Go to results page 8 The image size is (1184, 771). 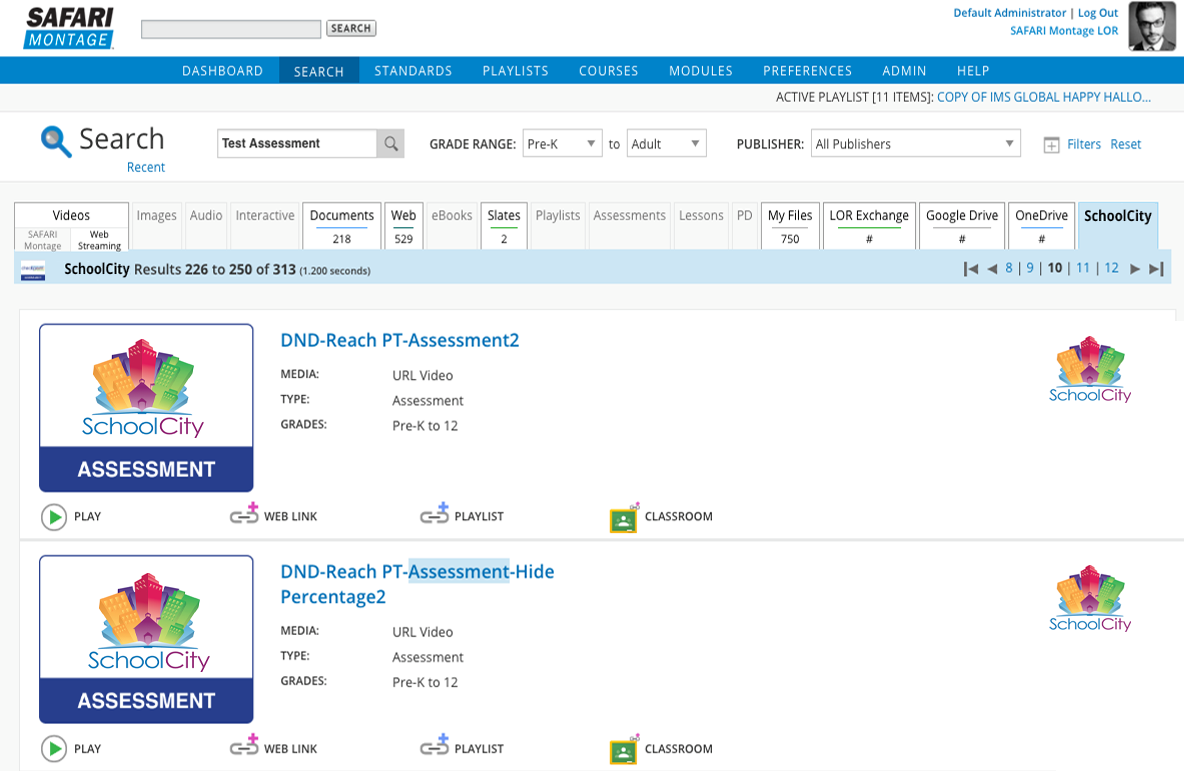coord(1009,268)
